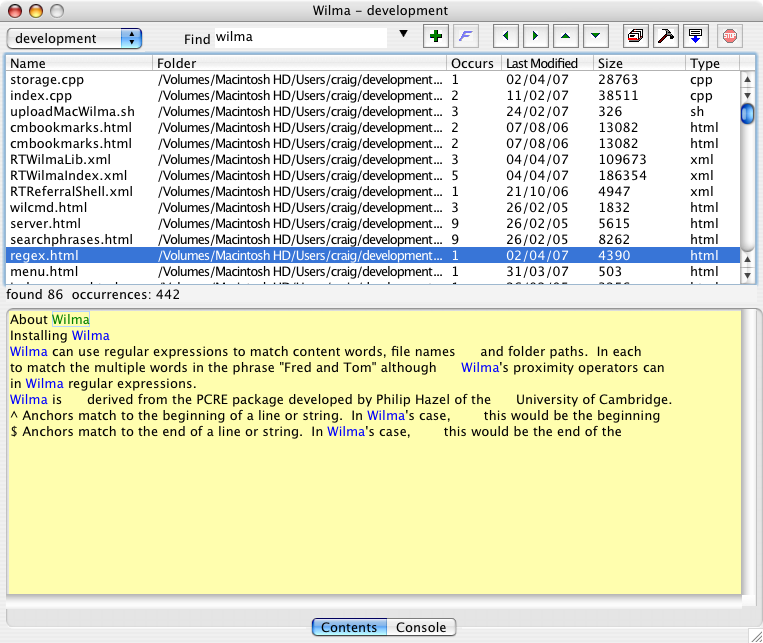Sort by Last Modified column header
The width and height of the screenshot is (763, 643).
tap(547, 63)
